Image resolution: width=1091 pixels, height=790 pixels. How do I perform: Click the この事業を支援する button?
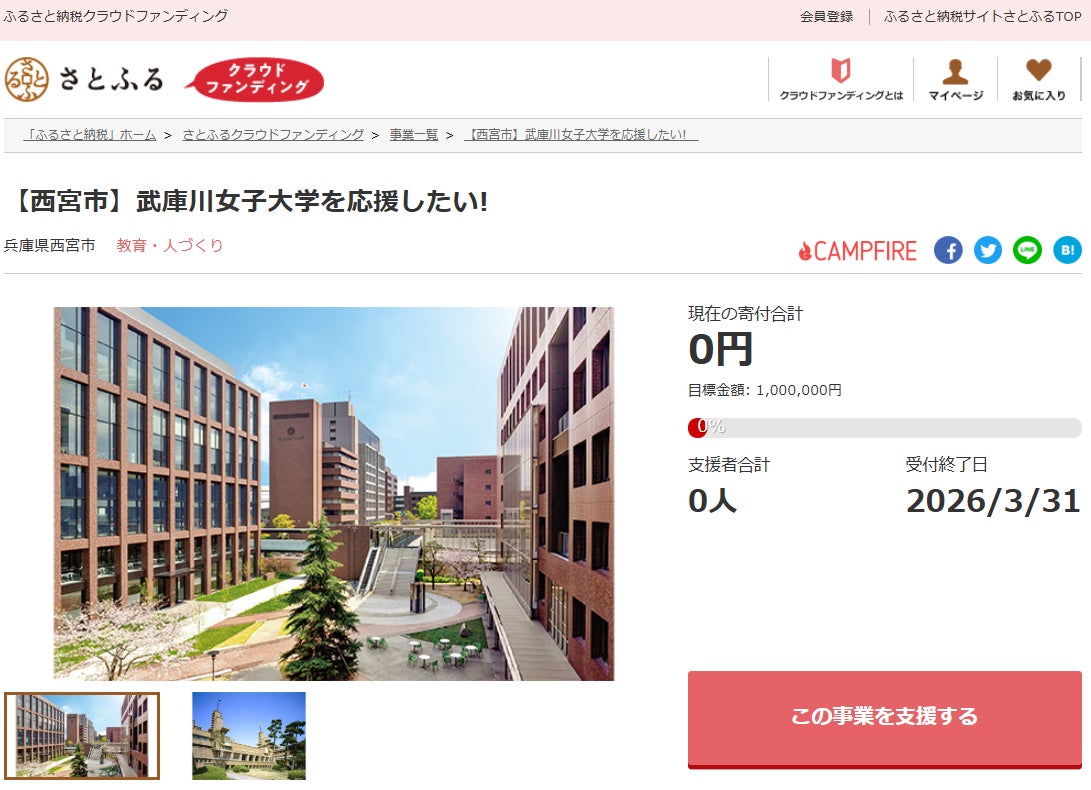[x=884, y=719]
